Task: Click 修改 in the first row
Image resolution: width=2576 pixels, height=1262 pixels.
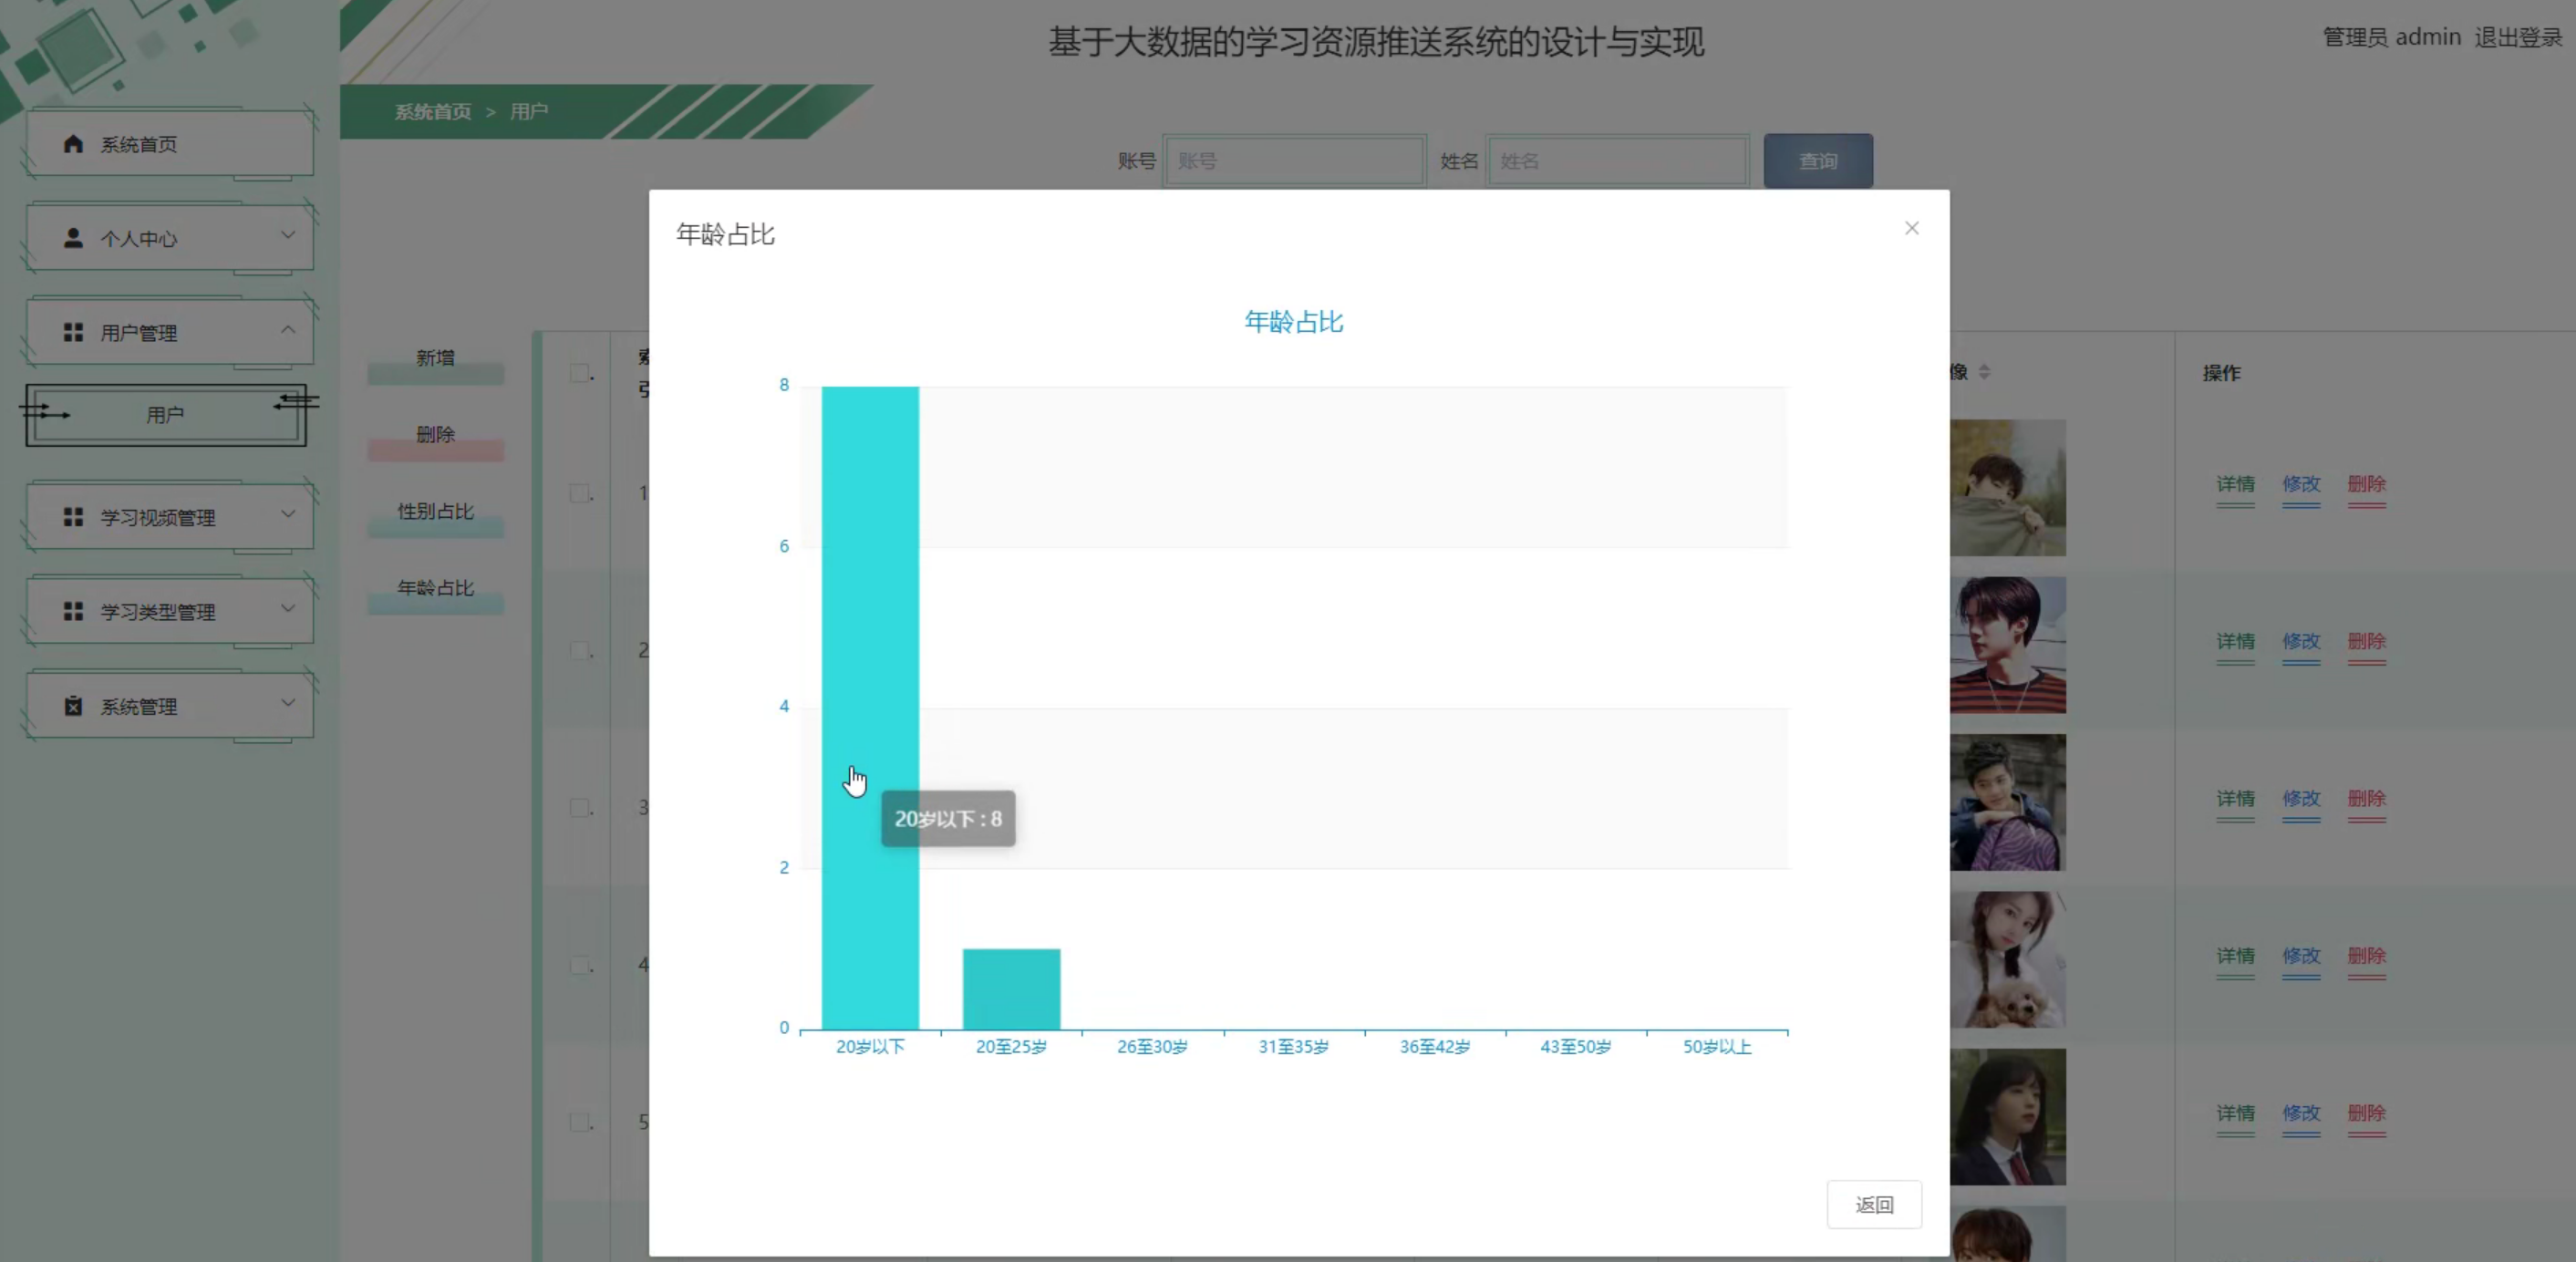Action: coord(2301,484)
